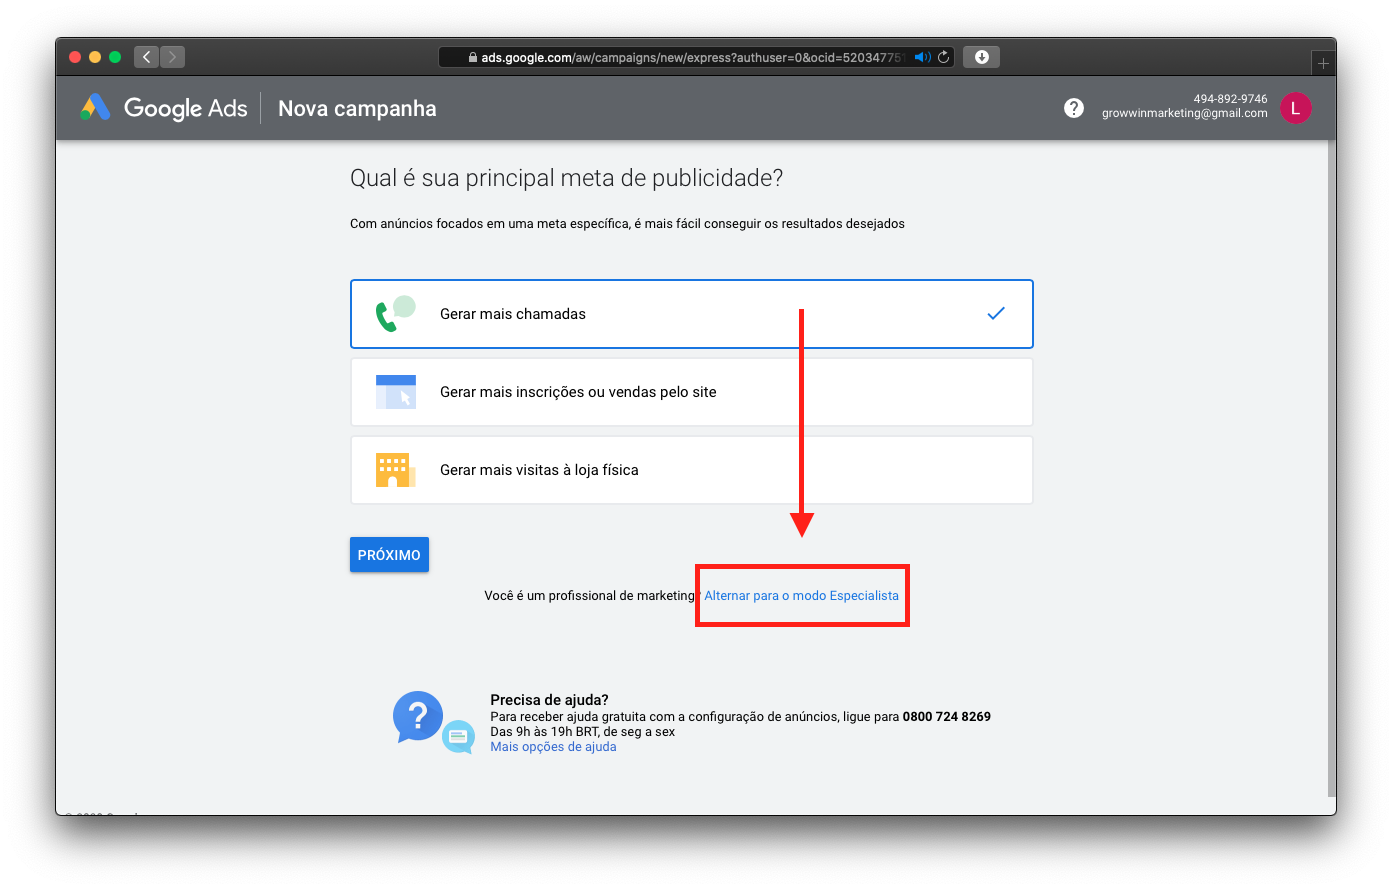This screenshot has height=889, width=1392.
Task: Select the Gerar mais chamadas option
Action: pos(692,314)
